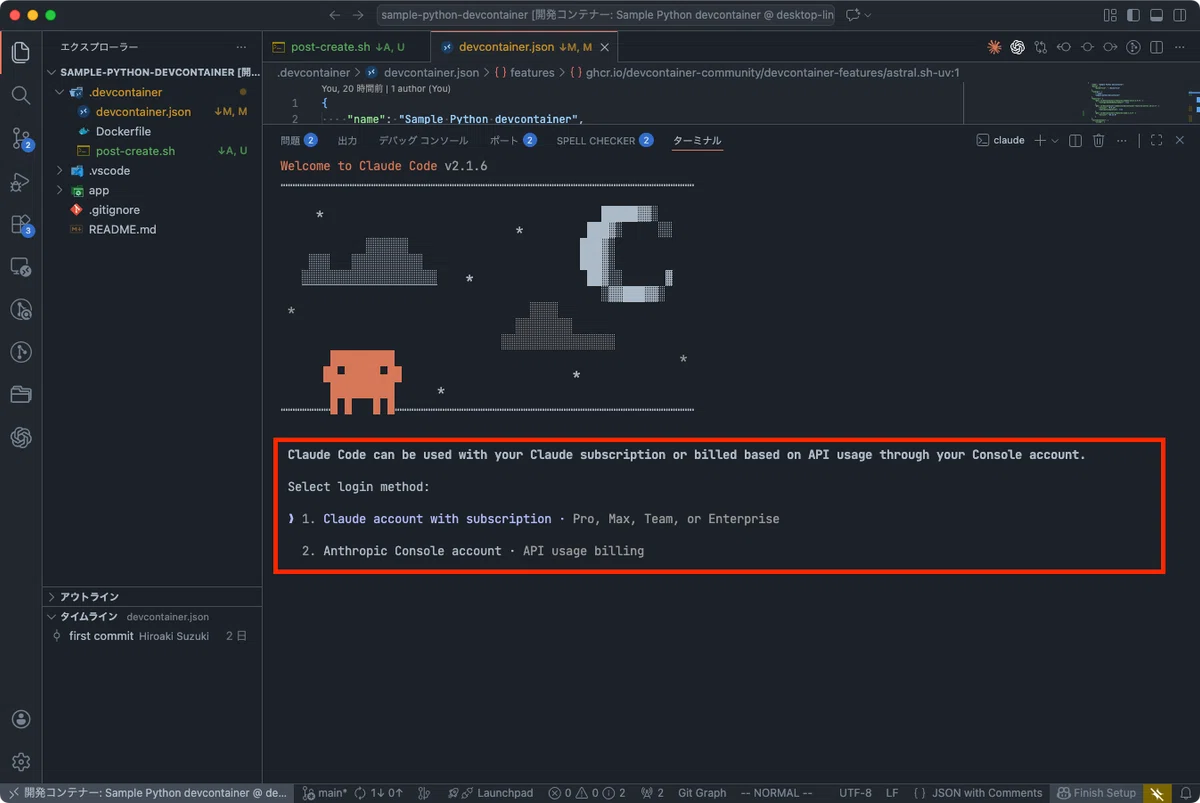Navigate back with title bar arrow

click(333, 15)
